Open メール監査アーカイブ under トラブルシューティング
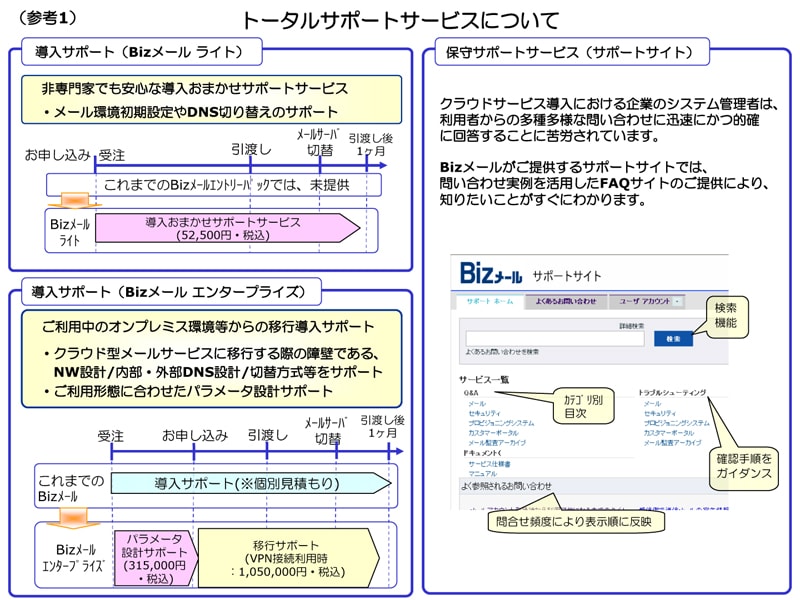The width and height of the screenshot is (800, 600). pyautogui.click(x=672, y=442)
